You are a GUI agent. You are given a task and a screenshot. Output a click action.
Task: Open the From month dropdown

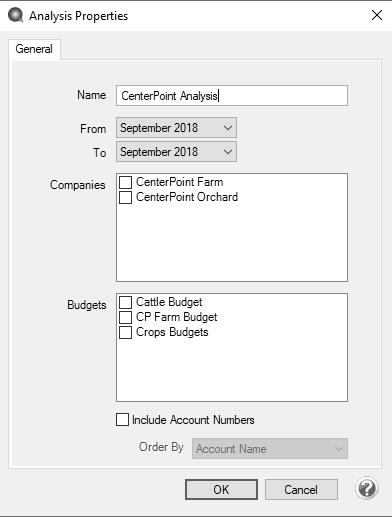point(176,128)
